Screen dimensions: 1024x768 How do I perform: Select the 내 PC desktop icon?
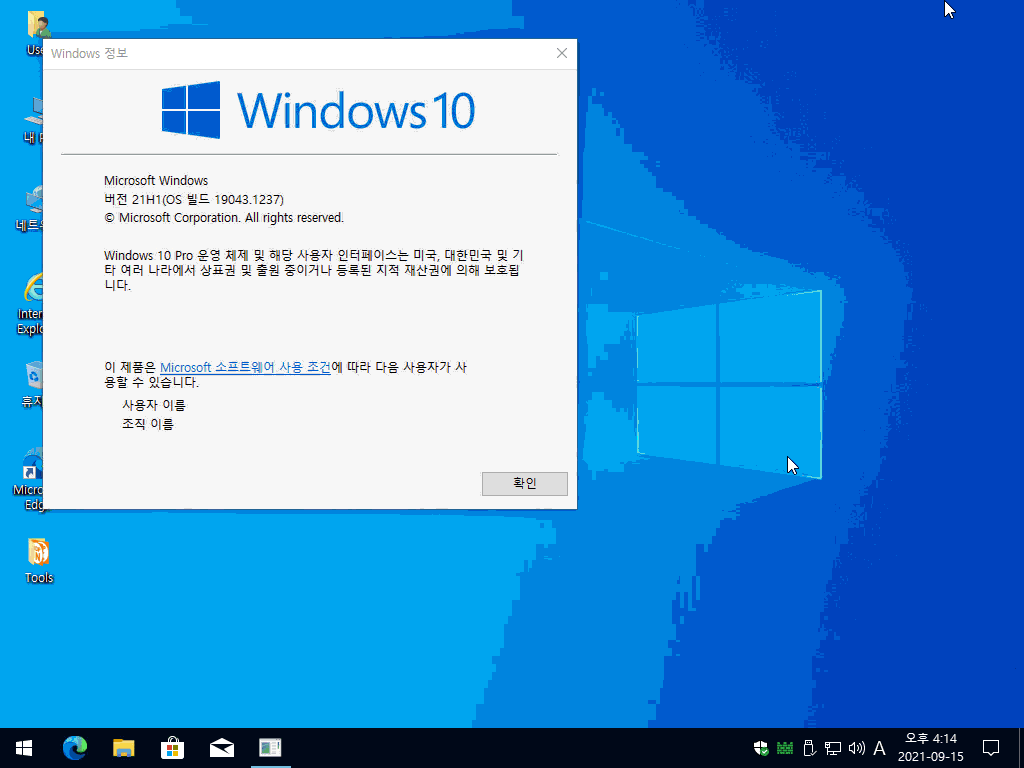click(x=33, y=120)
